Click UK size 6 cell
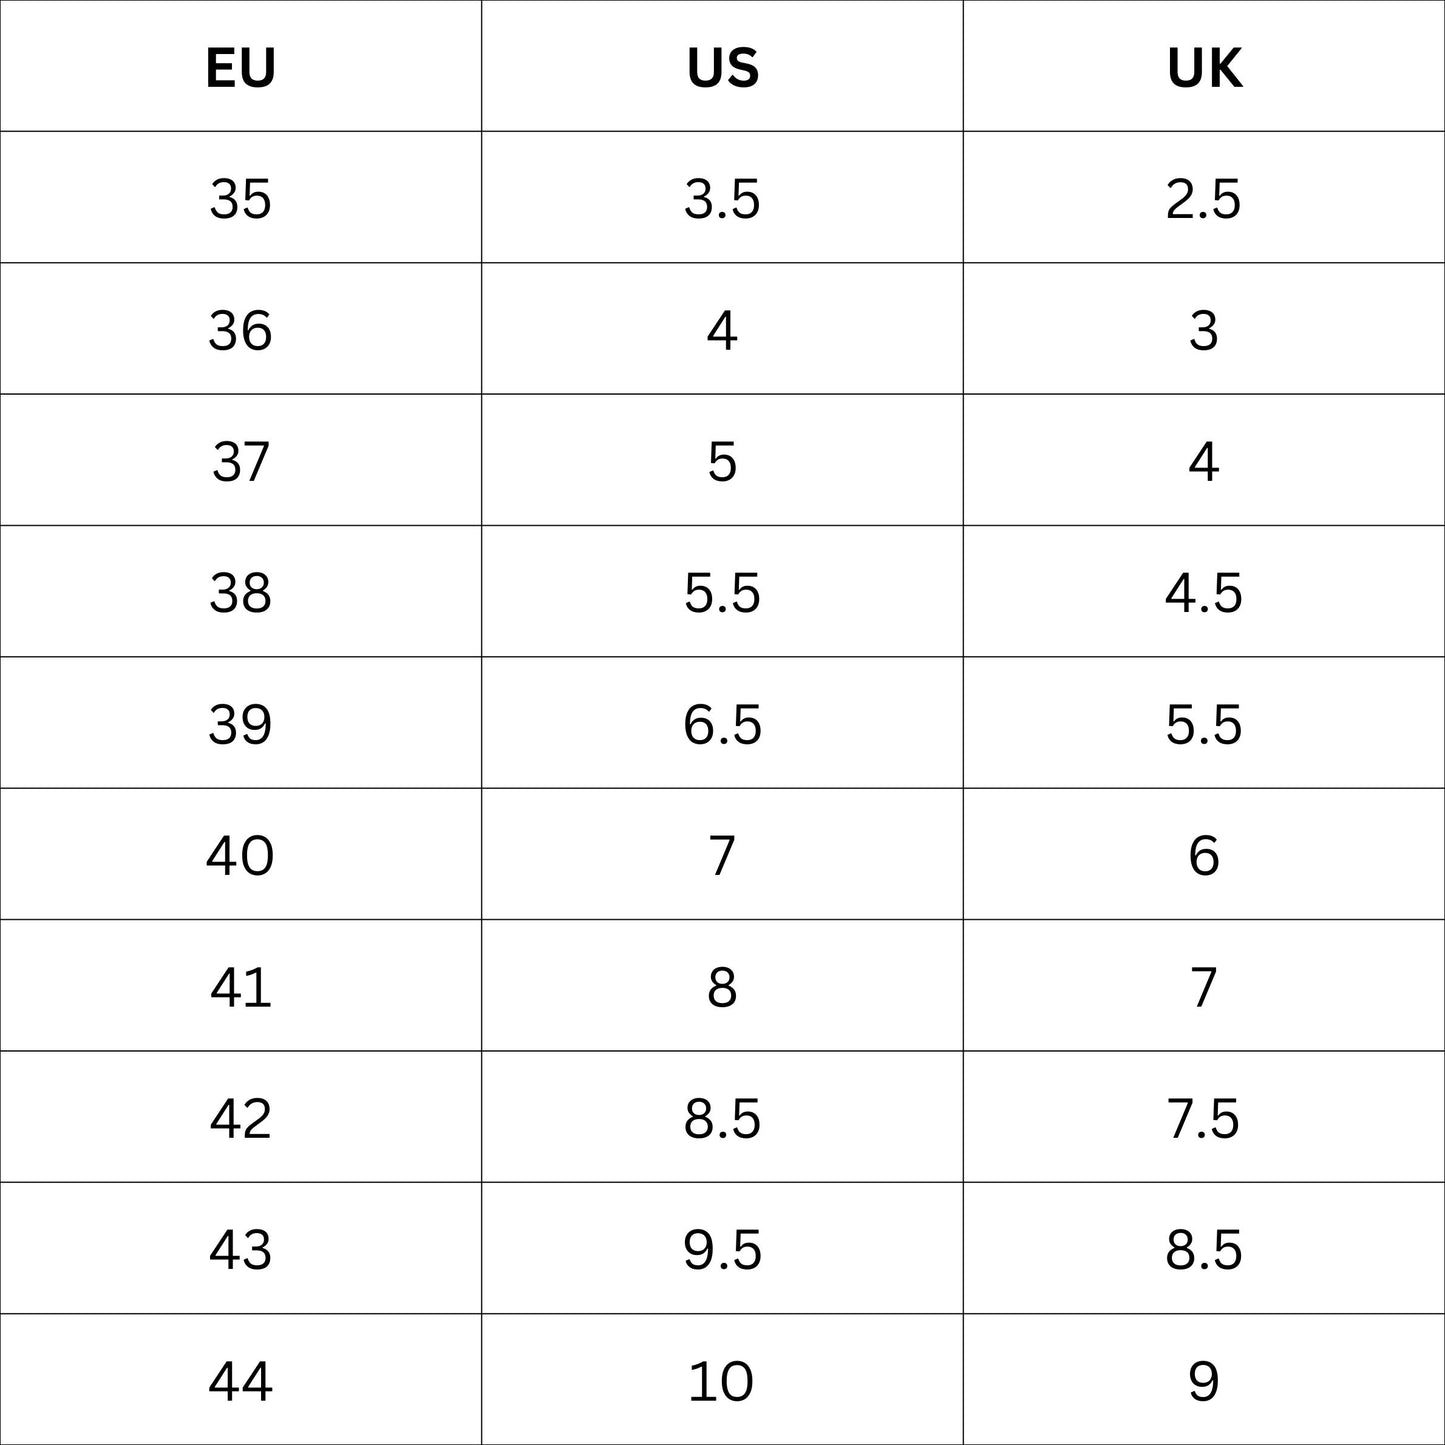The height and width of the screenshot is (1445, 1445). coord(1204,855)
